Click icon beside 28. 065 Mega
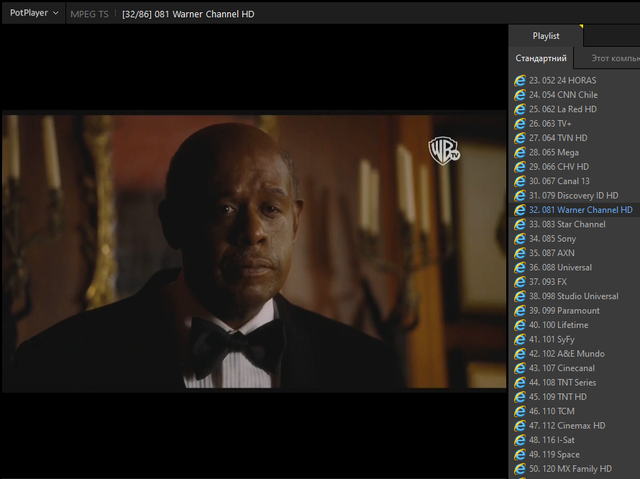This screenshot has width=640, height=479. tap(520, 152)
